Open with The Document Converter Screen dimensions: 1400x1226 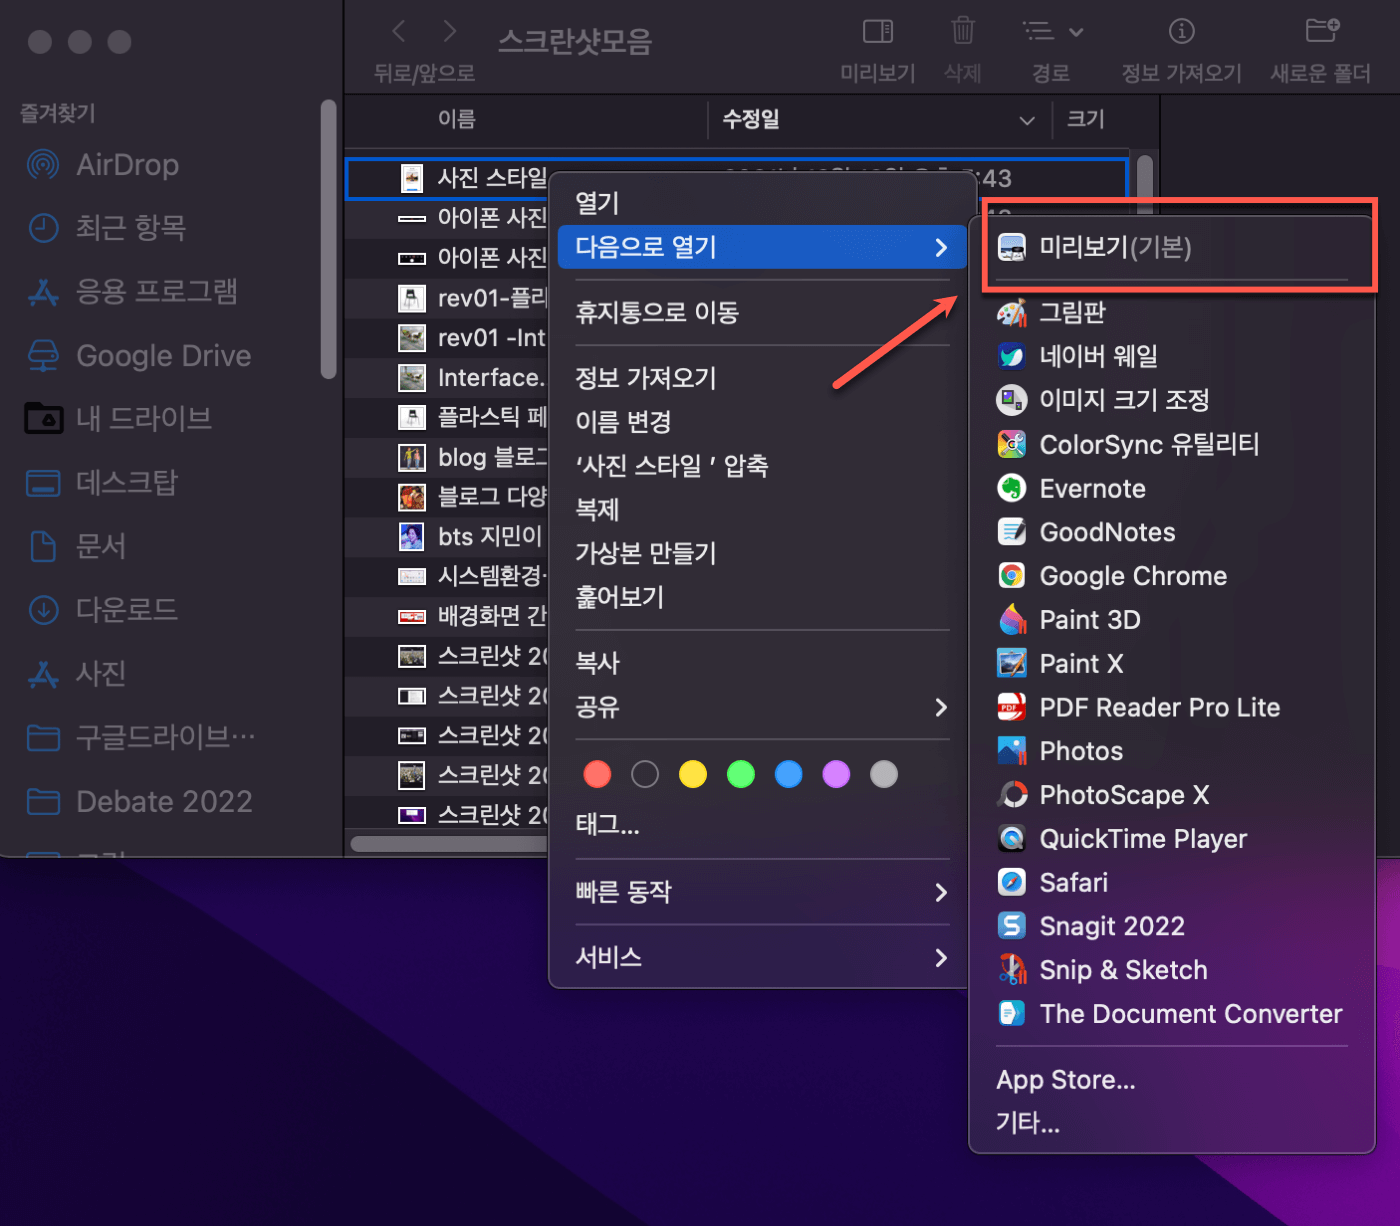pos(1172,1014)
